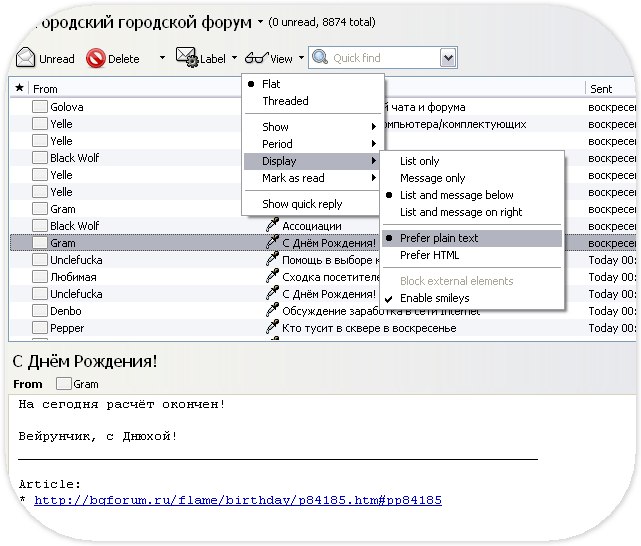Click the star column header icon
Image resolution: width=641 pixels, height=546 pixels.
tap(19, 89)
